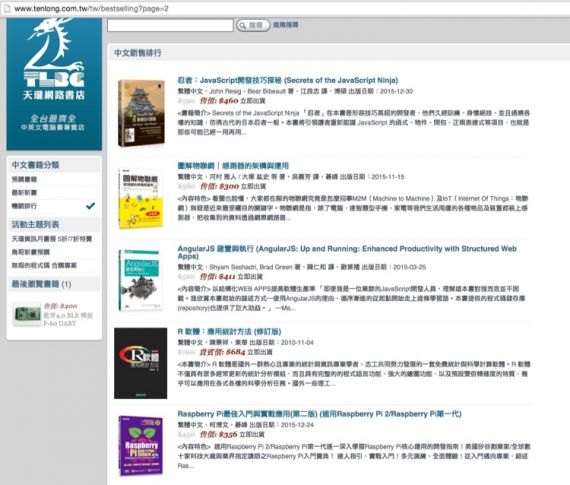
Task: Click the 2015-12-30 publication date text
Action: (397, 91)
